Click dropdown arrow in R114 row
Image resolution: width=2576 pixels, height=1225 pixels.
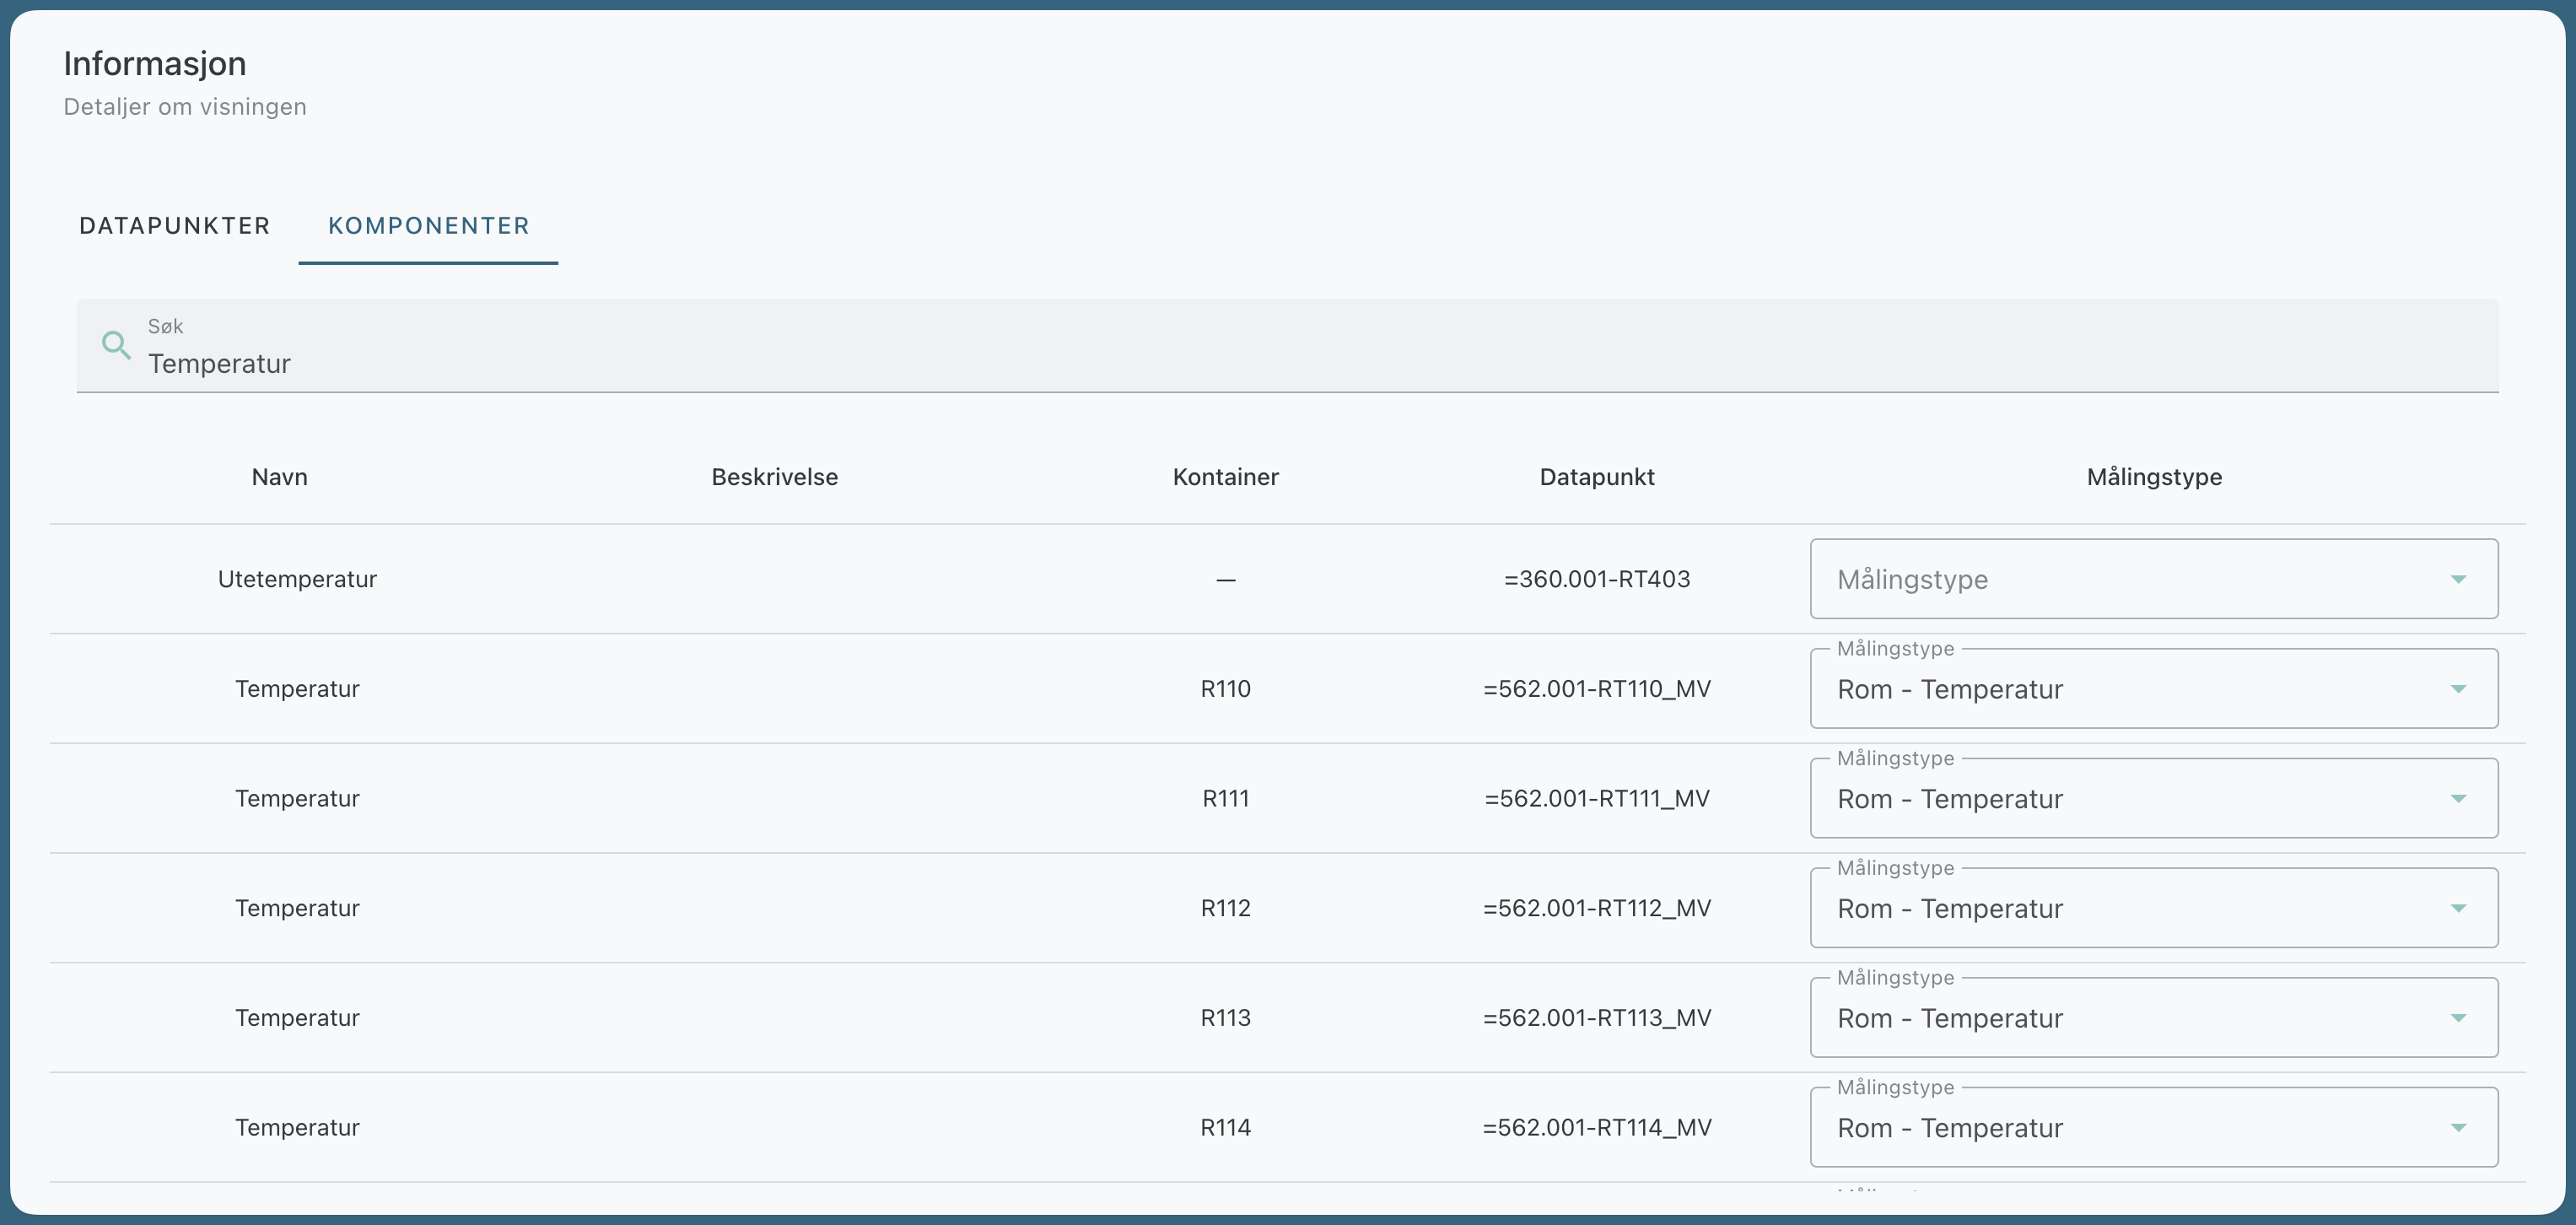(x=2458, y=1128)
